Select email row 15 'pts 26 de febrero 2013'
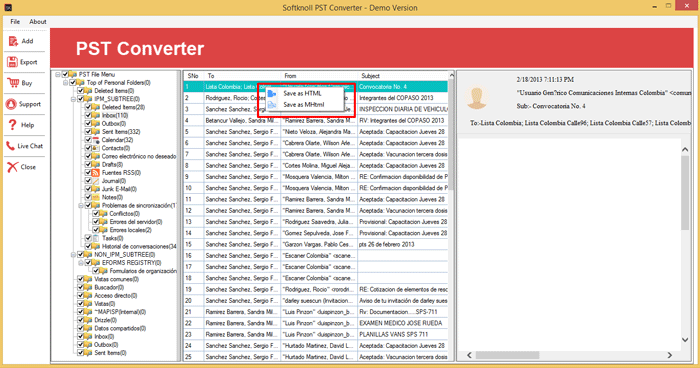Viewport: 700px width, 368px height. pos(316,244)
